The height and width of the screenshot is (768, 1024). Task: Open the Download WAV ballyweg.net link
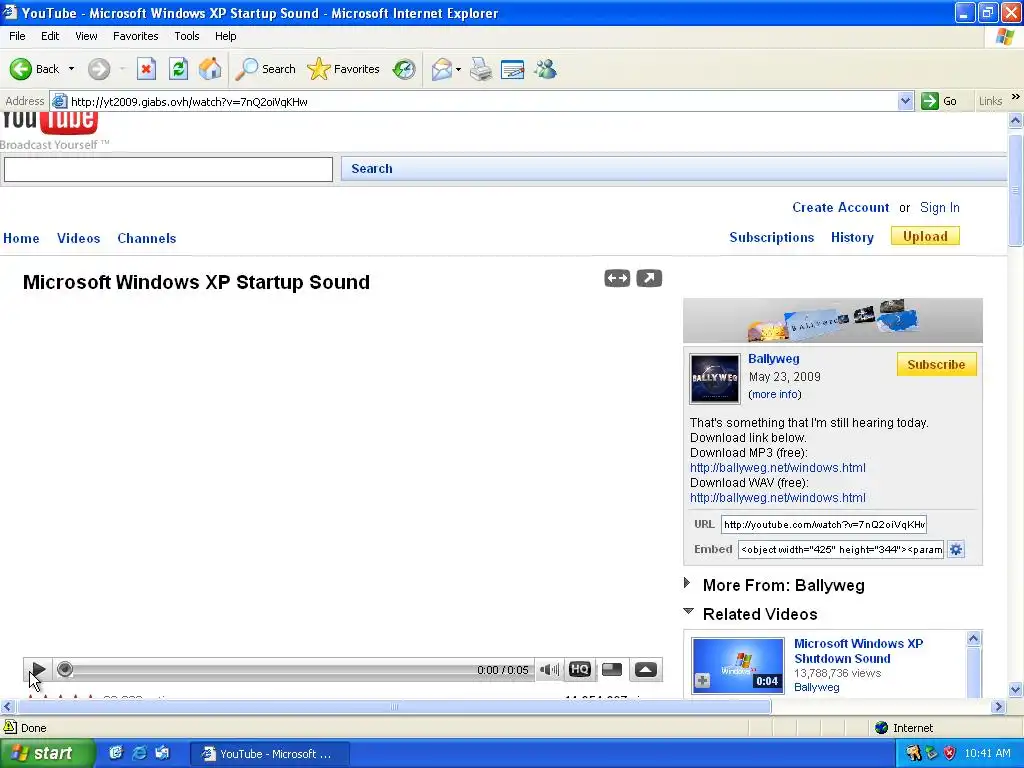(778, 498)
